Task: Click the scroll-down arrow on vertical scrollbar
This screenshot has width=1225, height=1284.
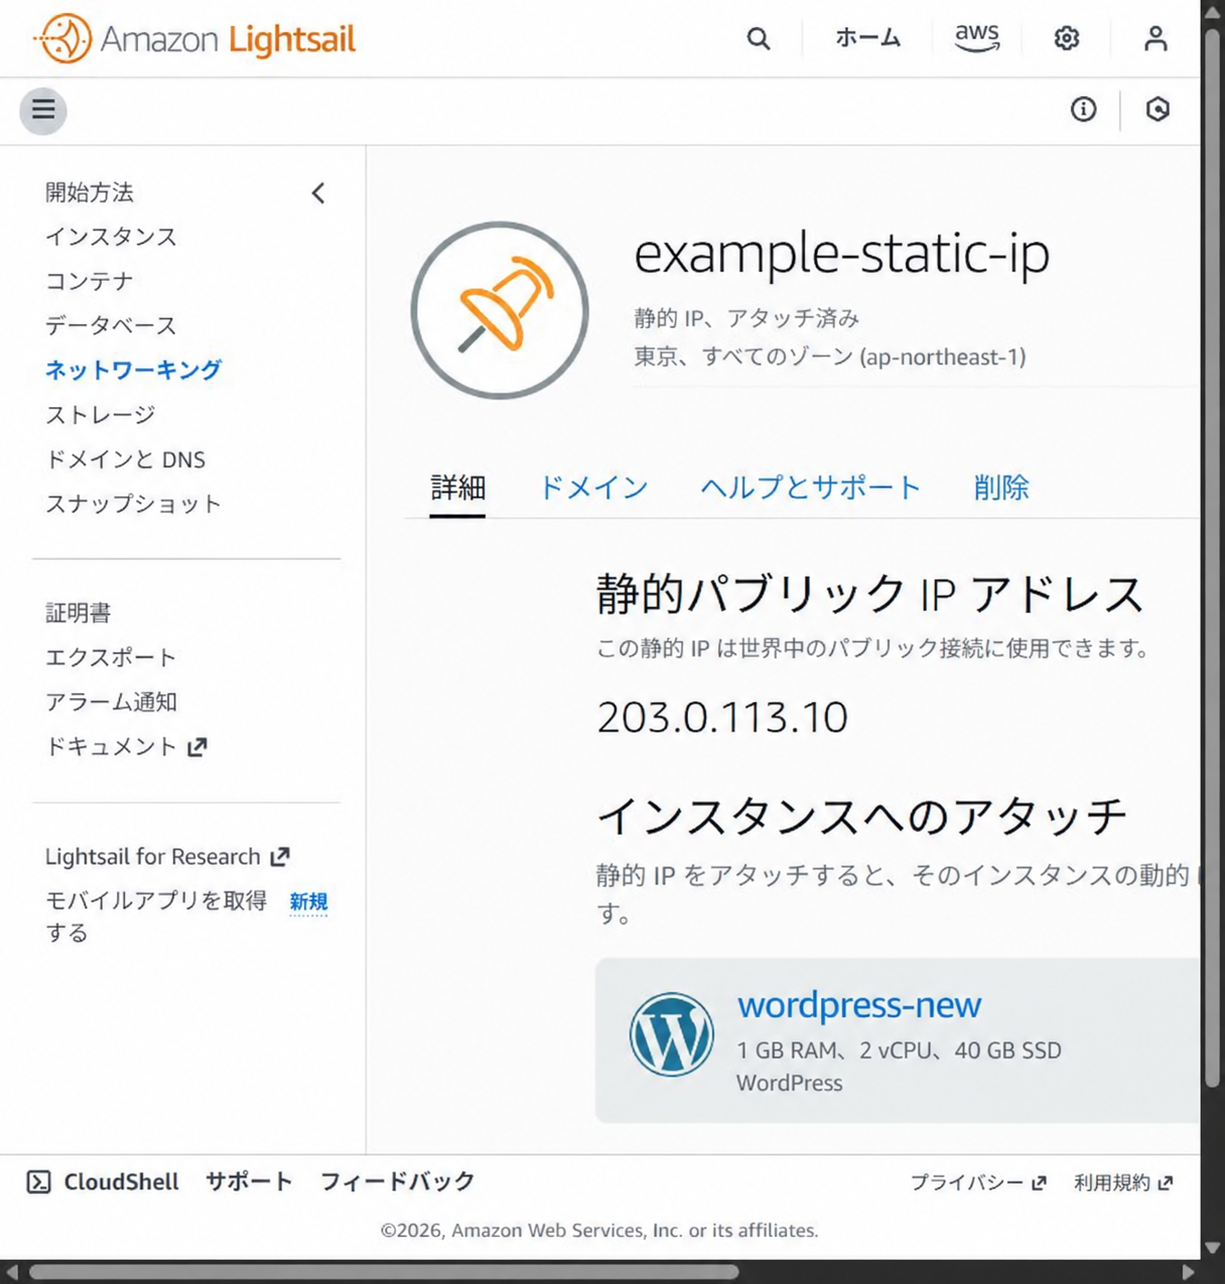Action: click(1212, 1247)
